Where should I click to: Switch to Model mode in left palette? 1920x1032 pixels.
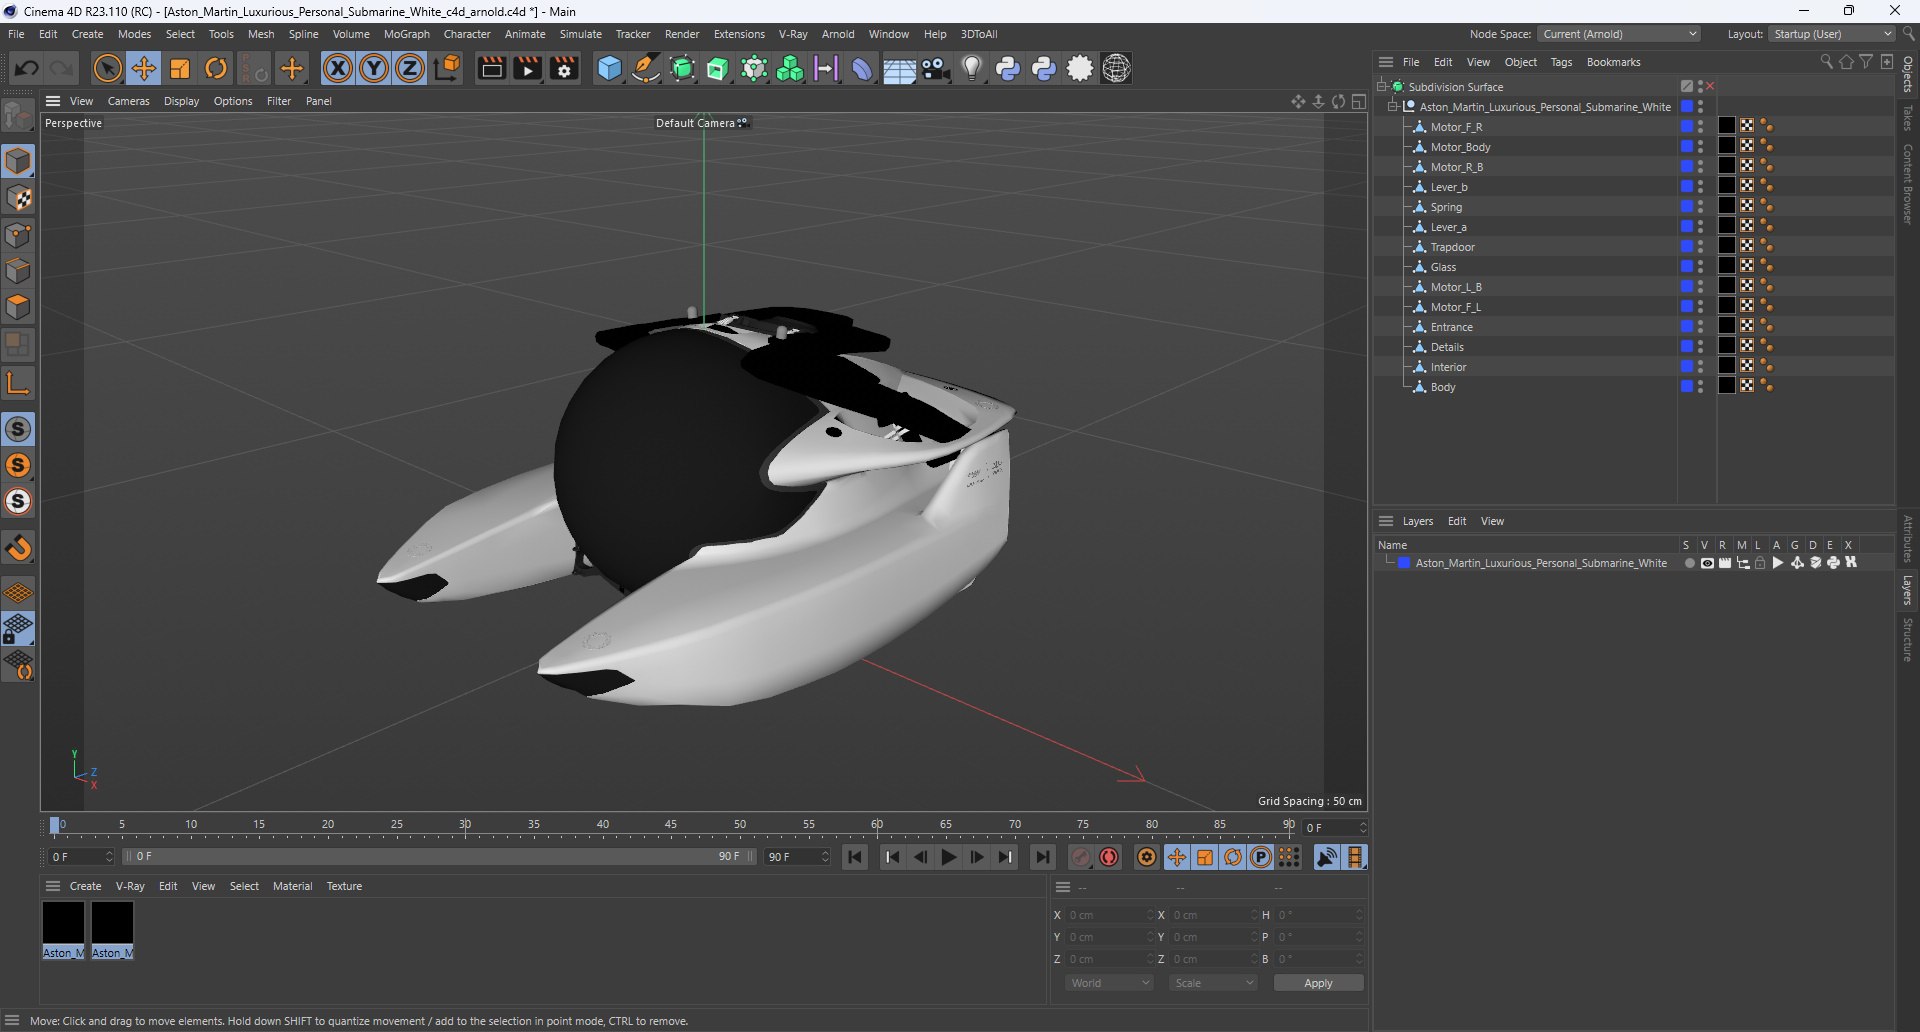[18, 161]
